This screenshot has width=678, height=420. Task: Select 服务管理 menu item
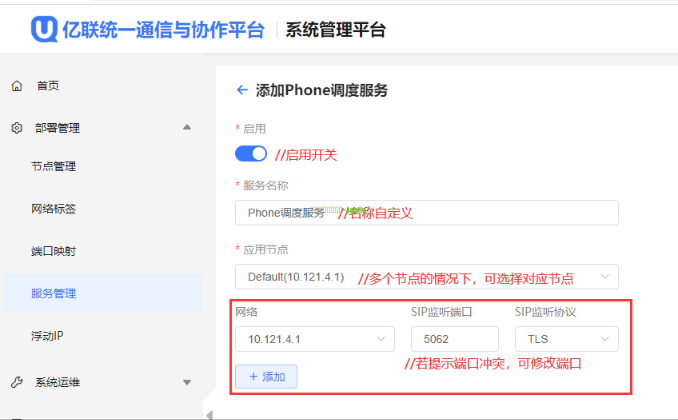click(x=53, y=293)
